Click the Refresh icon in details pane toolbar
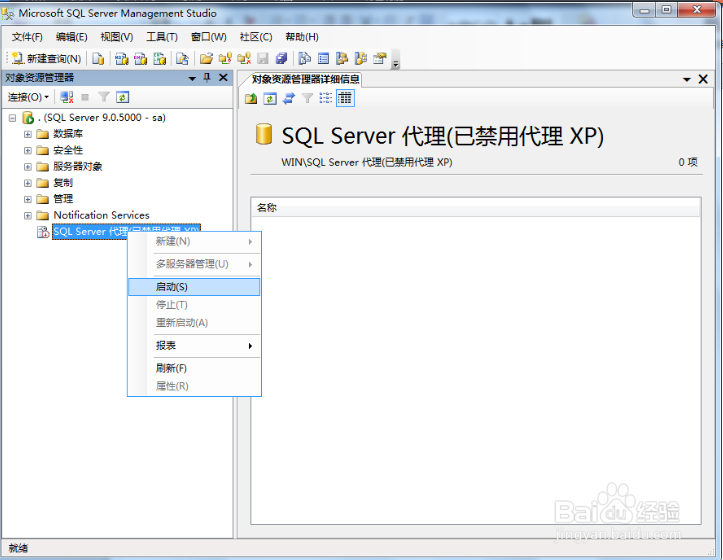The width and height of the screenshot is (723, 560). point(270,98)
